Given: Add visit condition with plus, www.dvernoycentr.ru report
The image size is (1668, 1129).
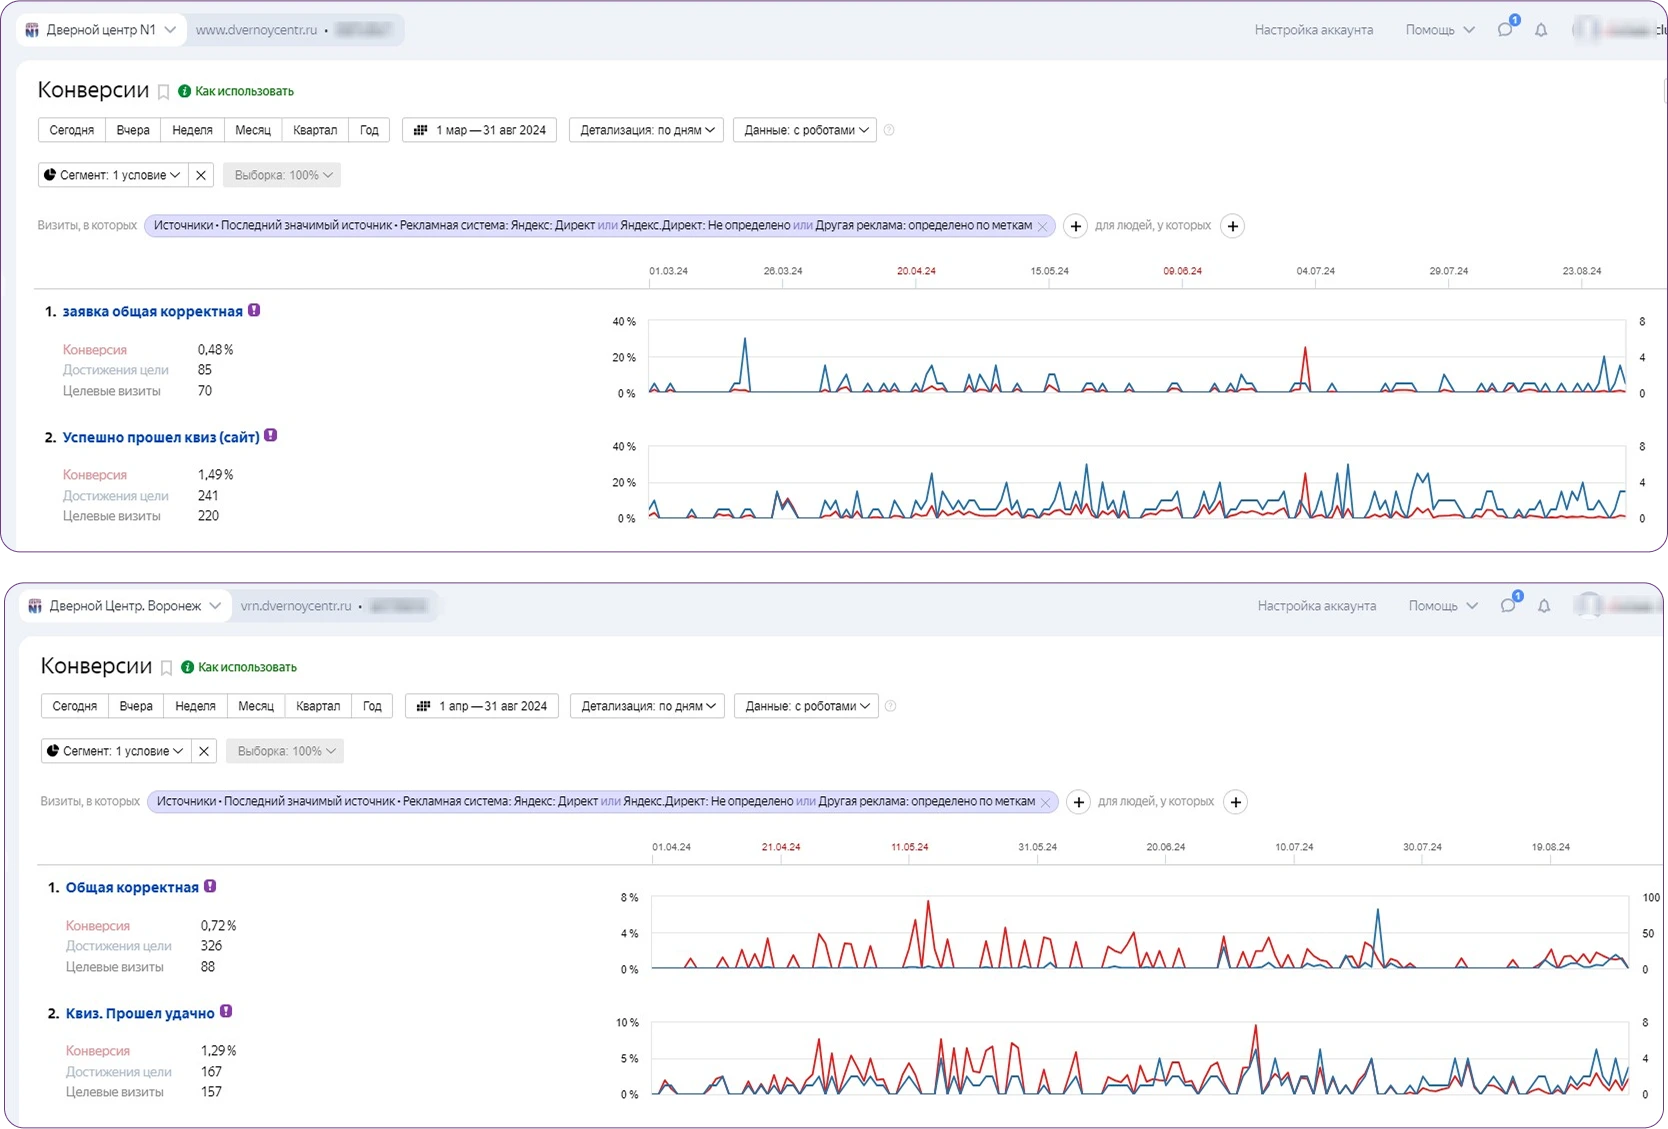Looking at the screenshot, I should coord(1075,226).
